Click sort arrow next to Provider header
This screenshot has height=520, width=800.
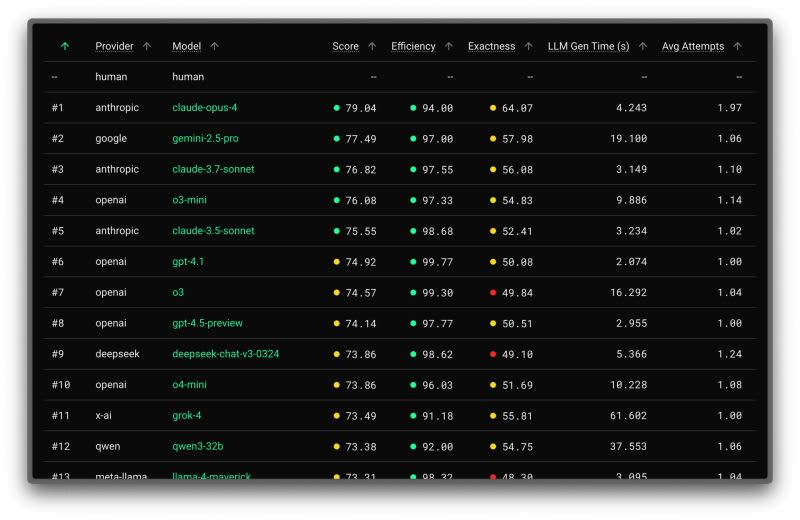[x=147, y=46]
